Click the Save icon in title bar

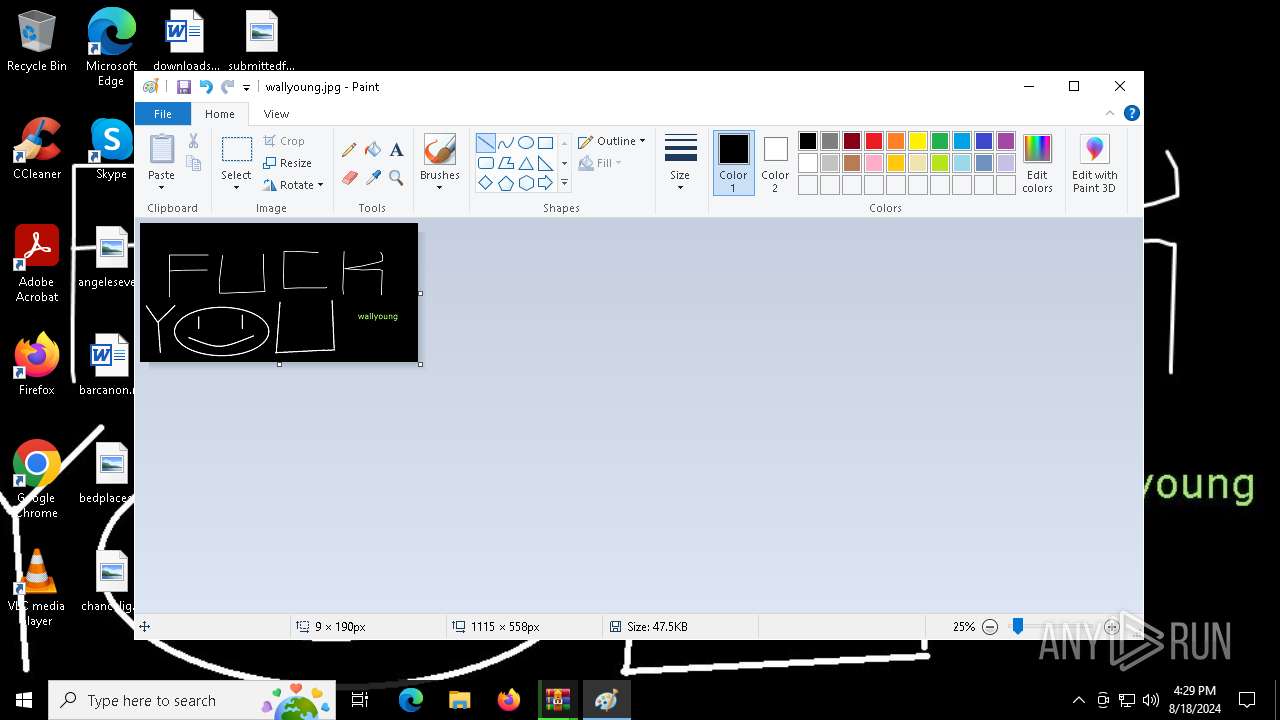[x=184, y=87]
